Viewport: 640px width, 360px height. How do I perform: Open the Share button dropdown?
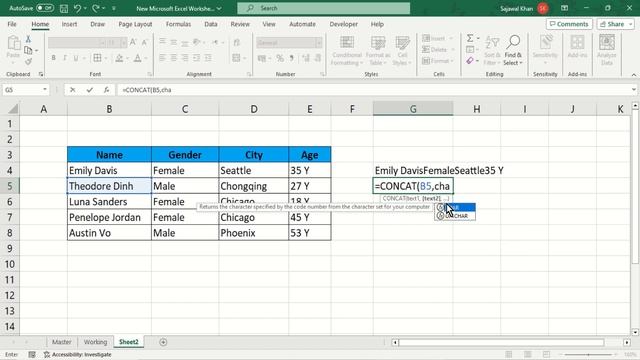click(x=631, y=24)
